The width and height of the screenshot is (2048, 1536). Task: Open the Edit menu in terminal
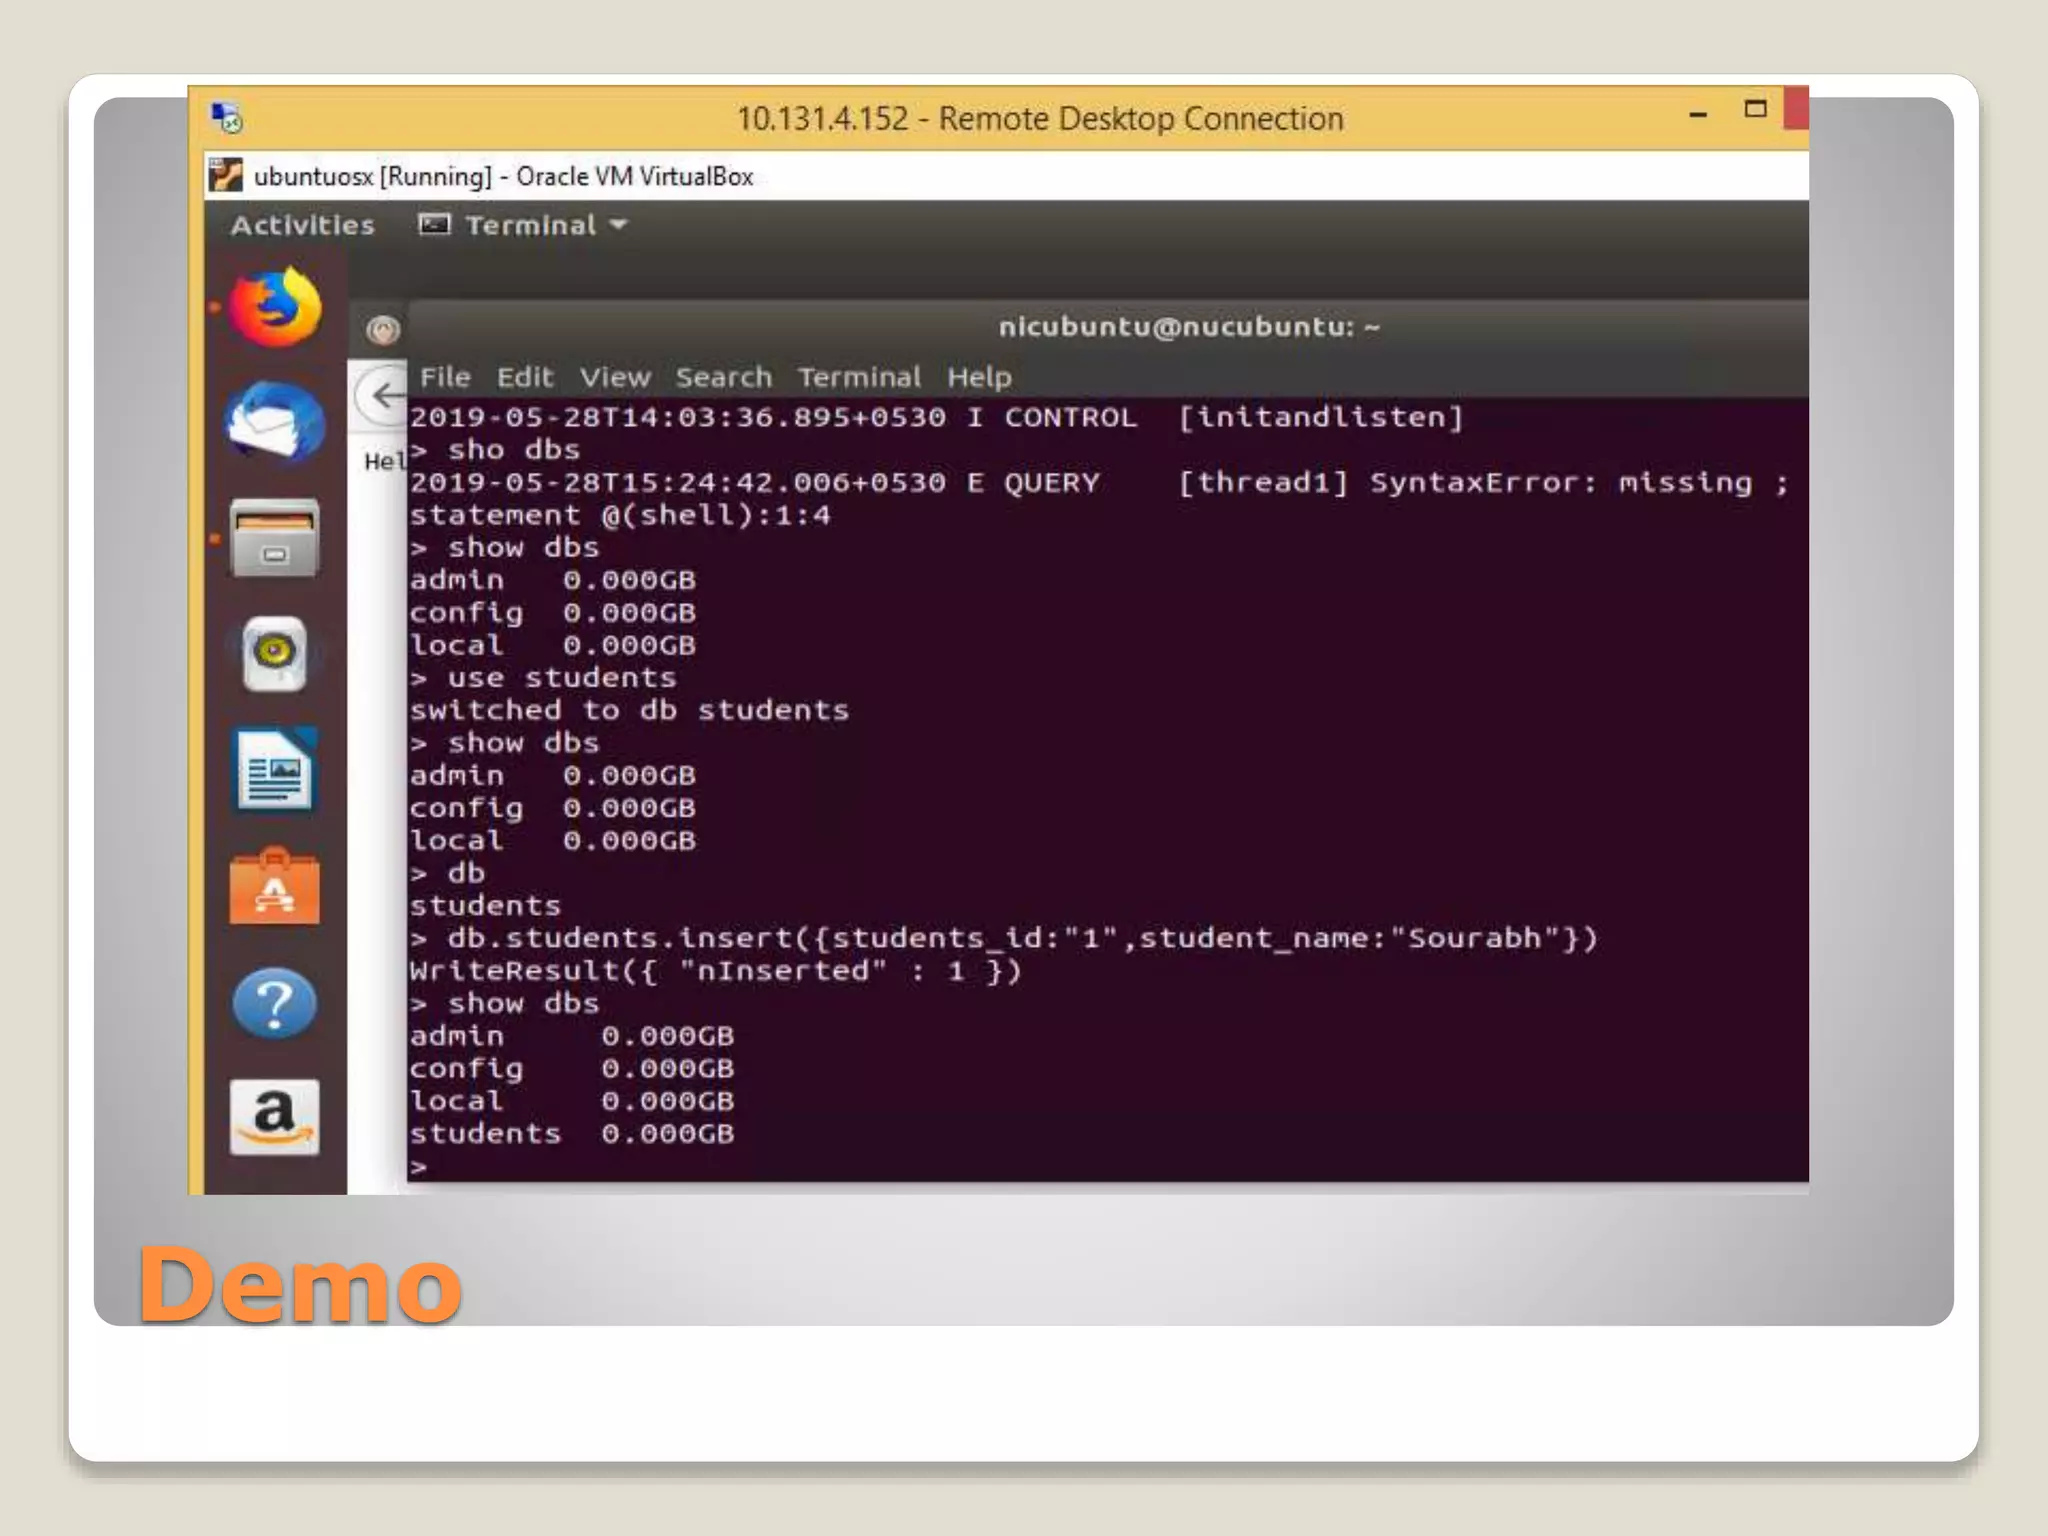[525, 377]
